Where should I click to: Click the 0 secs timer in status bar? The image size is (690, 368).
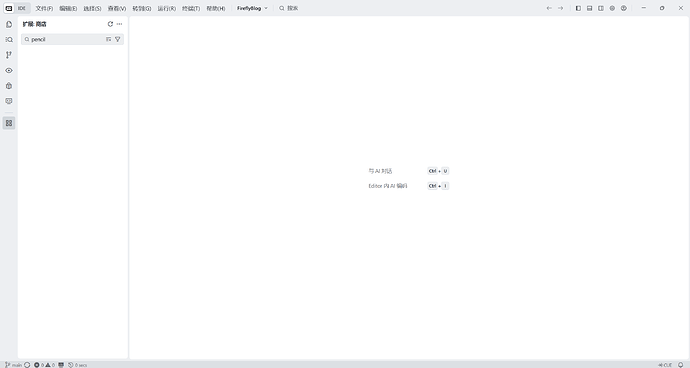(x=77, y=365)
